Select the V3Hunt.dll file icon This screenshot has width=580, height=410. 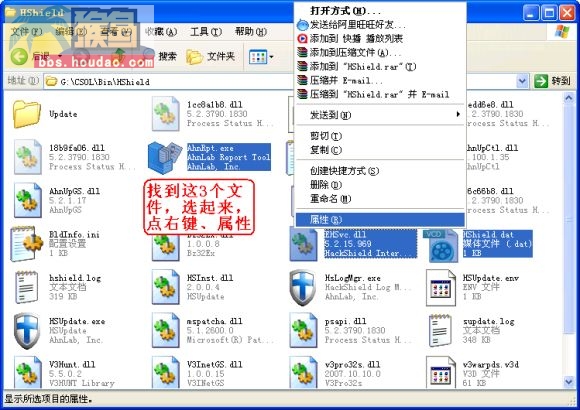click(27, 372)
